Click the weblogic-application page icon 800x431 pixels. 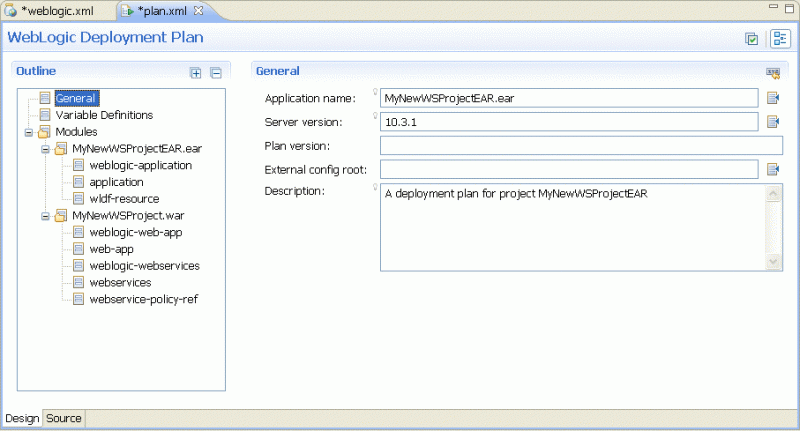[78, 165]
